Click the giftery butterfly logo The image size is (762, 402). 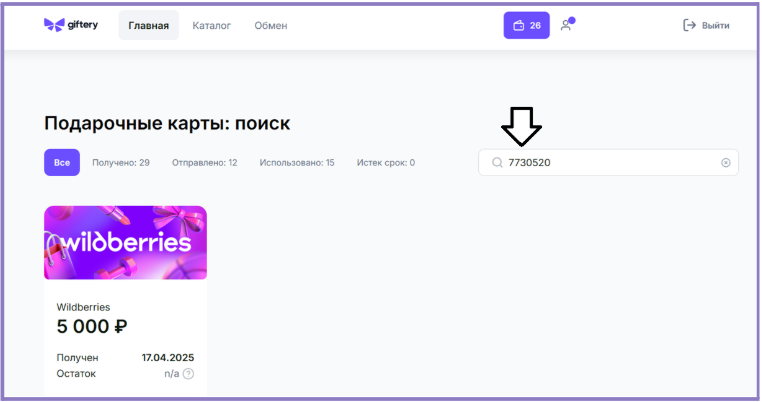click(71, 25)
